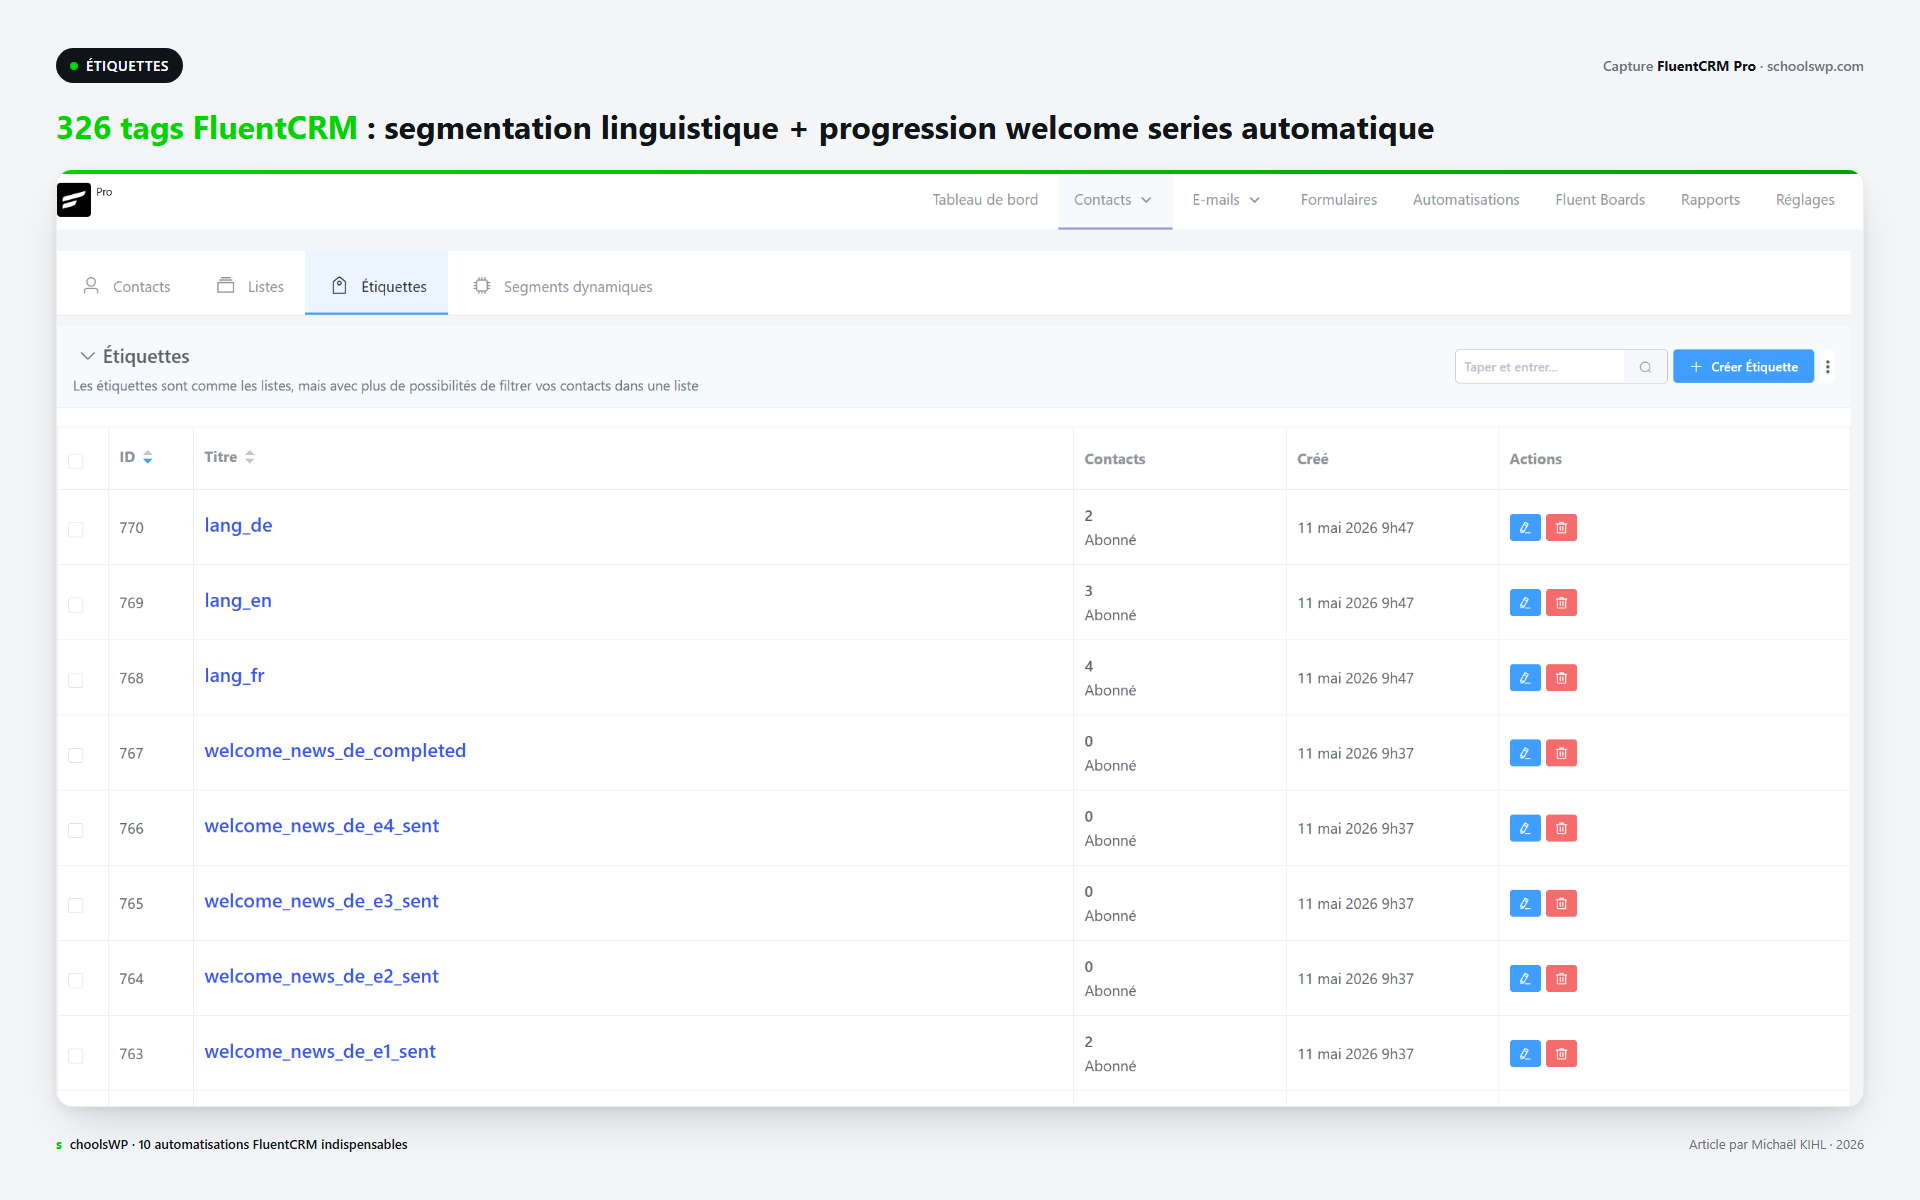The height and width of the screenshot is (1200, 1920).
Task: Click the Créé column header
Action: tap(1312, 459)
